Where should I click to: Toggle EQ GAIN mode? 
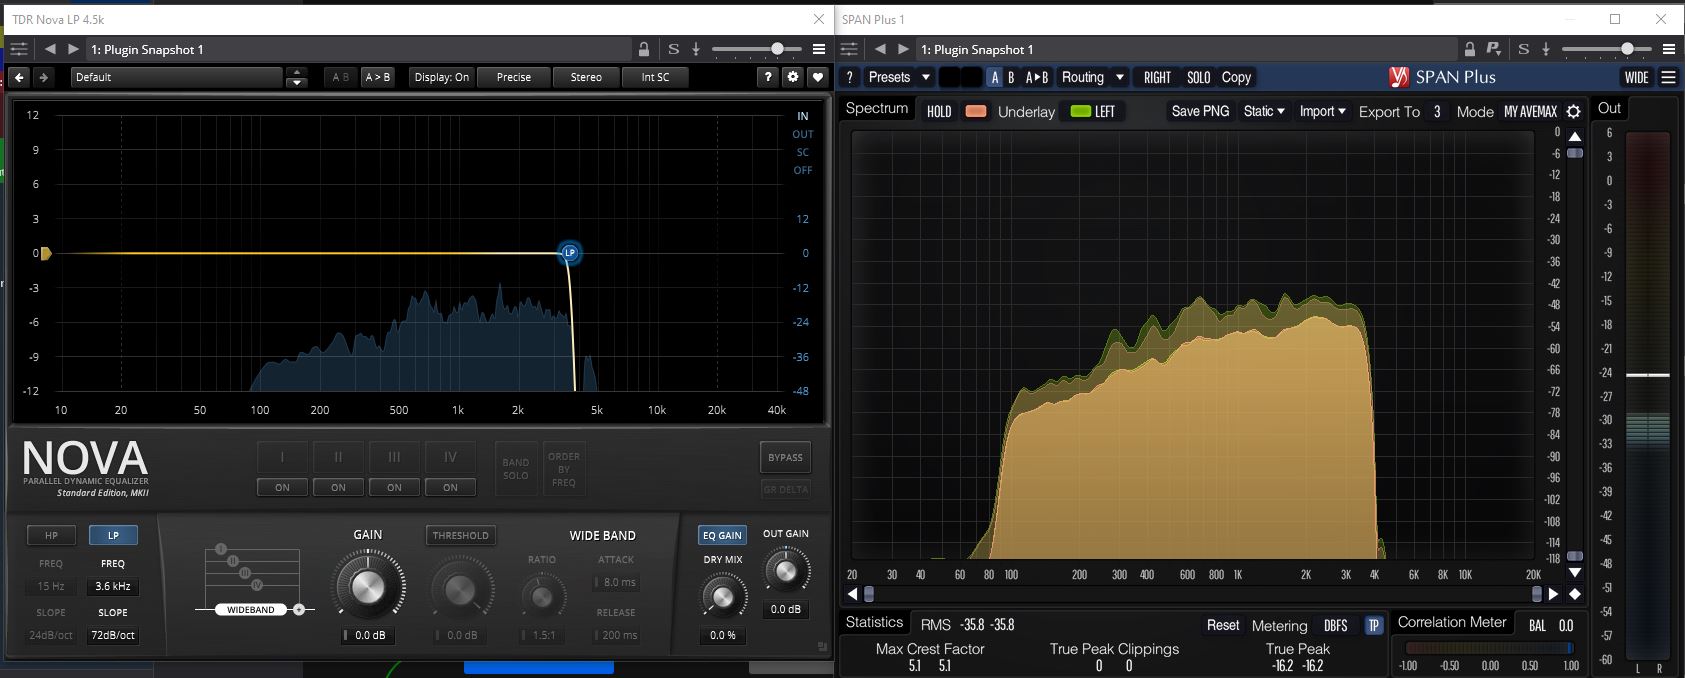(722, 535)
